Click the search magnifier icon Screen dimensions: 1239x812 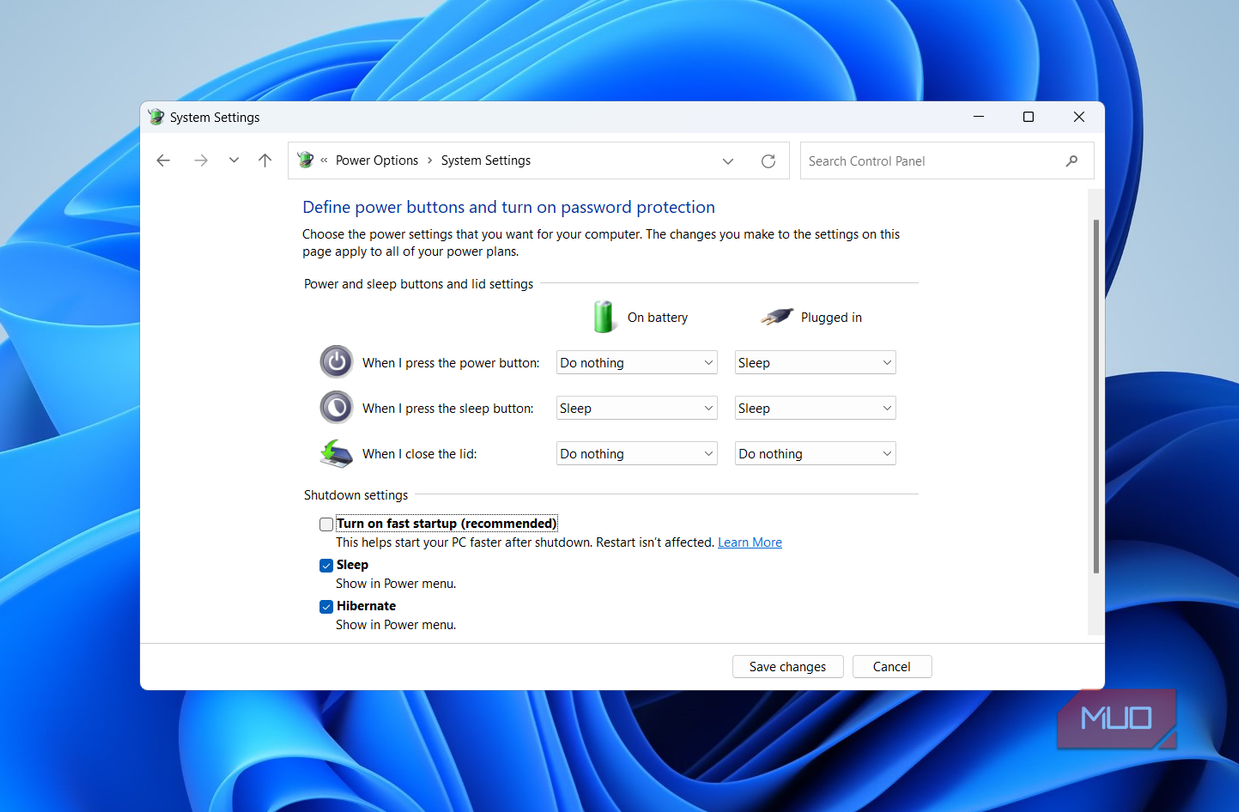(x=1072, y=161)
